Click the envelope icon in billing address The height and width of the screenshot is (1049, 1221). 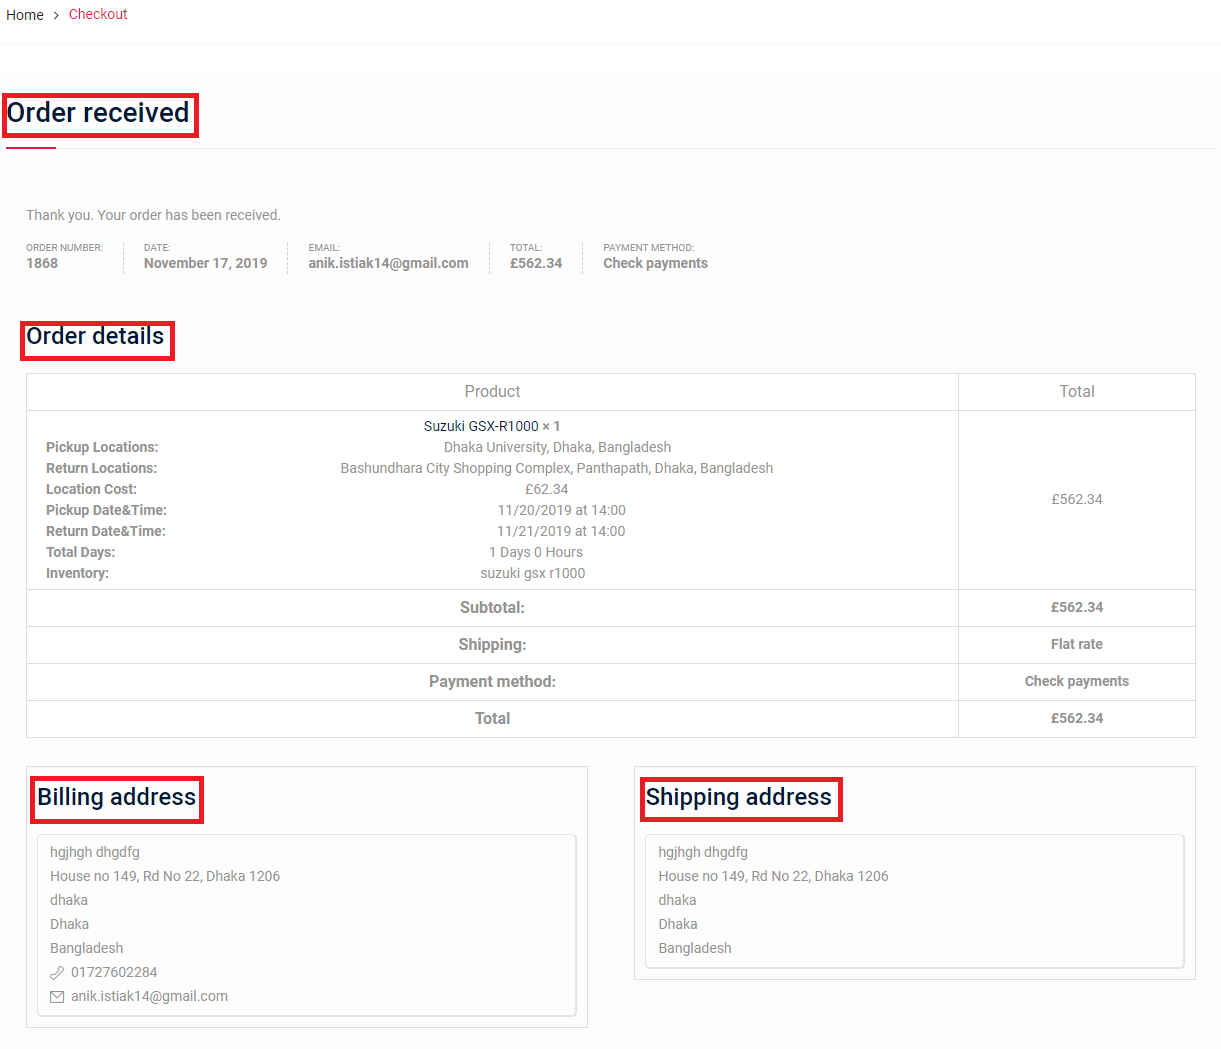[x=57, y=997]
